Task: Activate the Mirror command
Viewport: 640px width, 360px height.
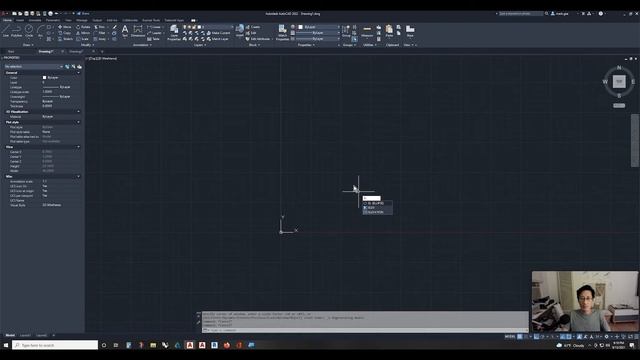Action: [83, 33]
